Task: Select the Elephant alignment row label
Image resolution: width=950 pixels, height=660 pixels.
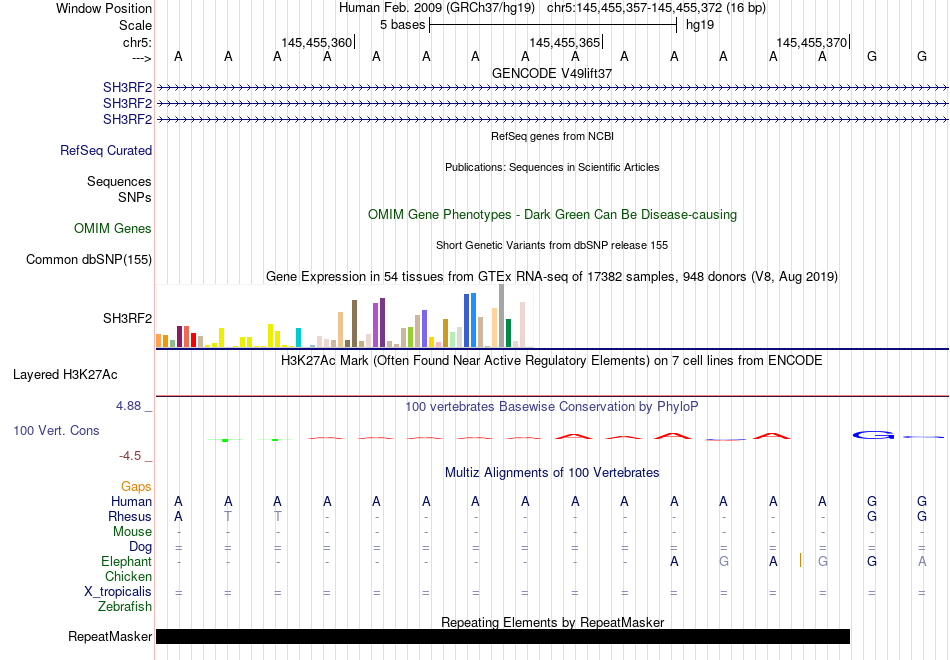Action: (127, 562)
